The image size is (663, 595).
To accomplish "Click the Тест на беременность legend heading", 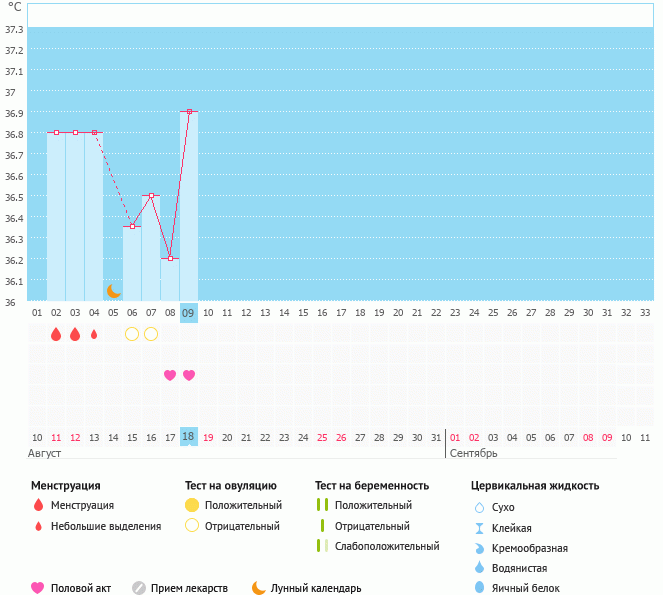I will click(x=378, y=486).
